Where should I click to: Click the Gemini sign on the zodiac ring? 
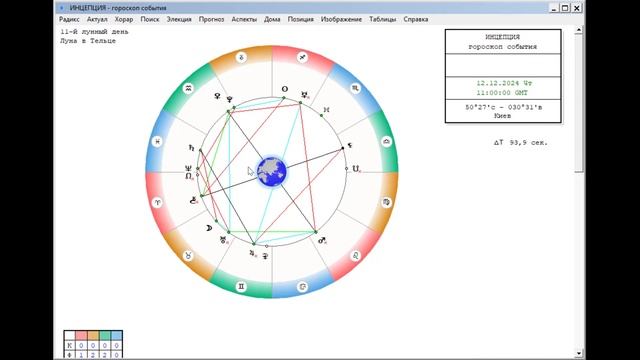pyautogui.click(x=241, y=287)
